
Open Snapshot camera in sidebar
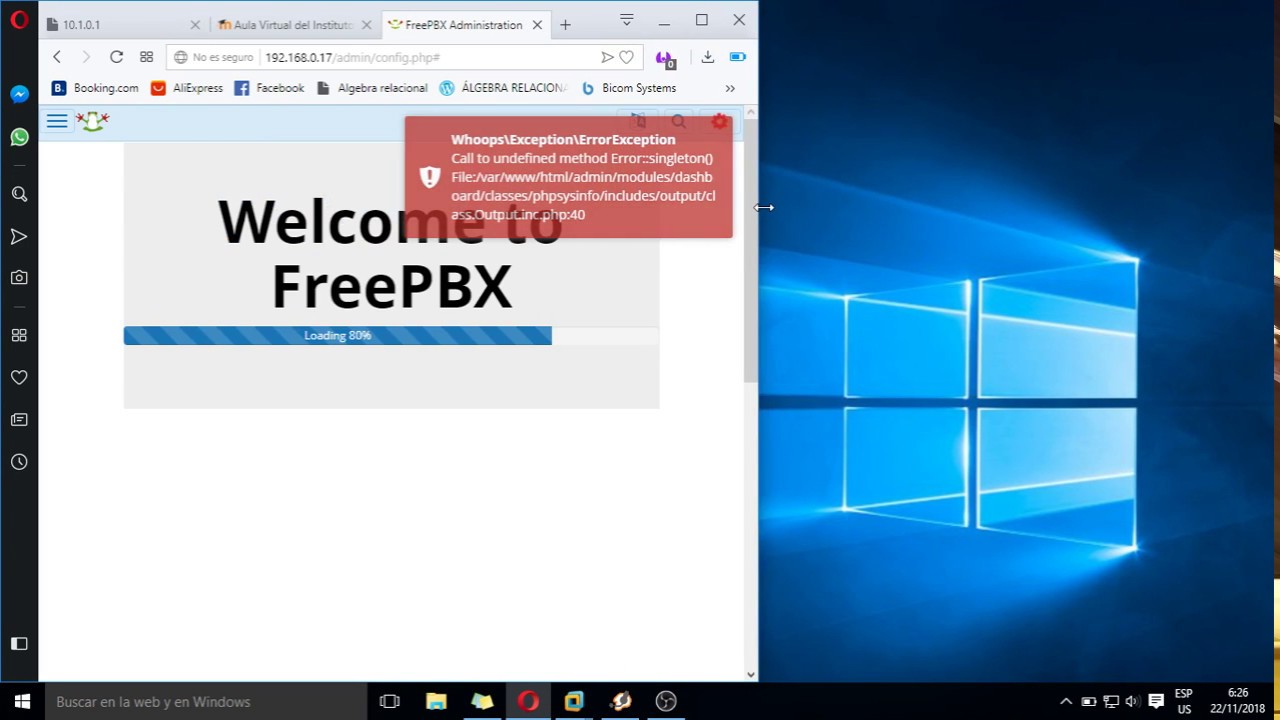[19, 277]
